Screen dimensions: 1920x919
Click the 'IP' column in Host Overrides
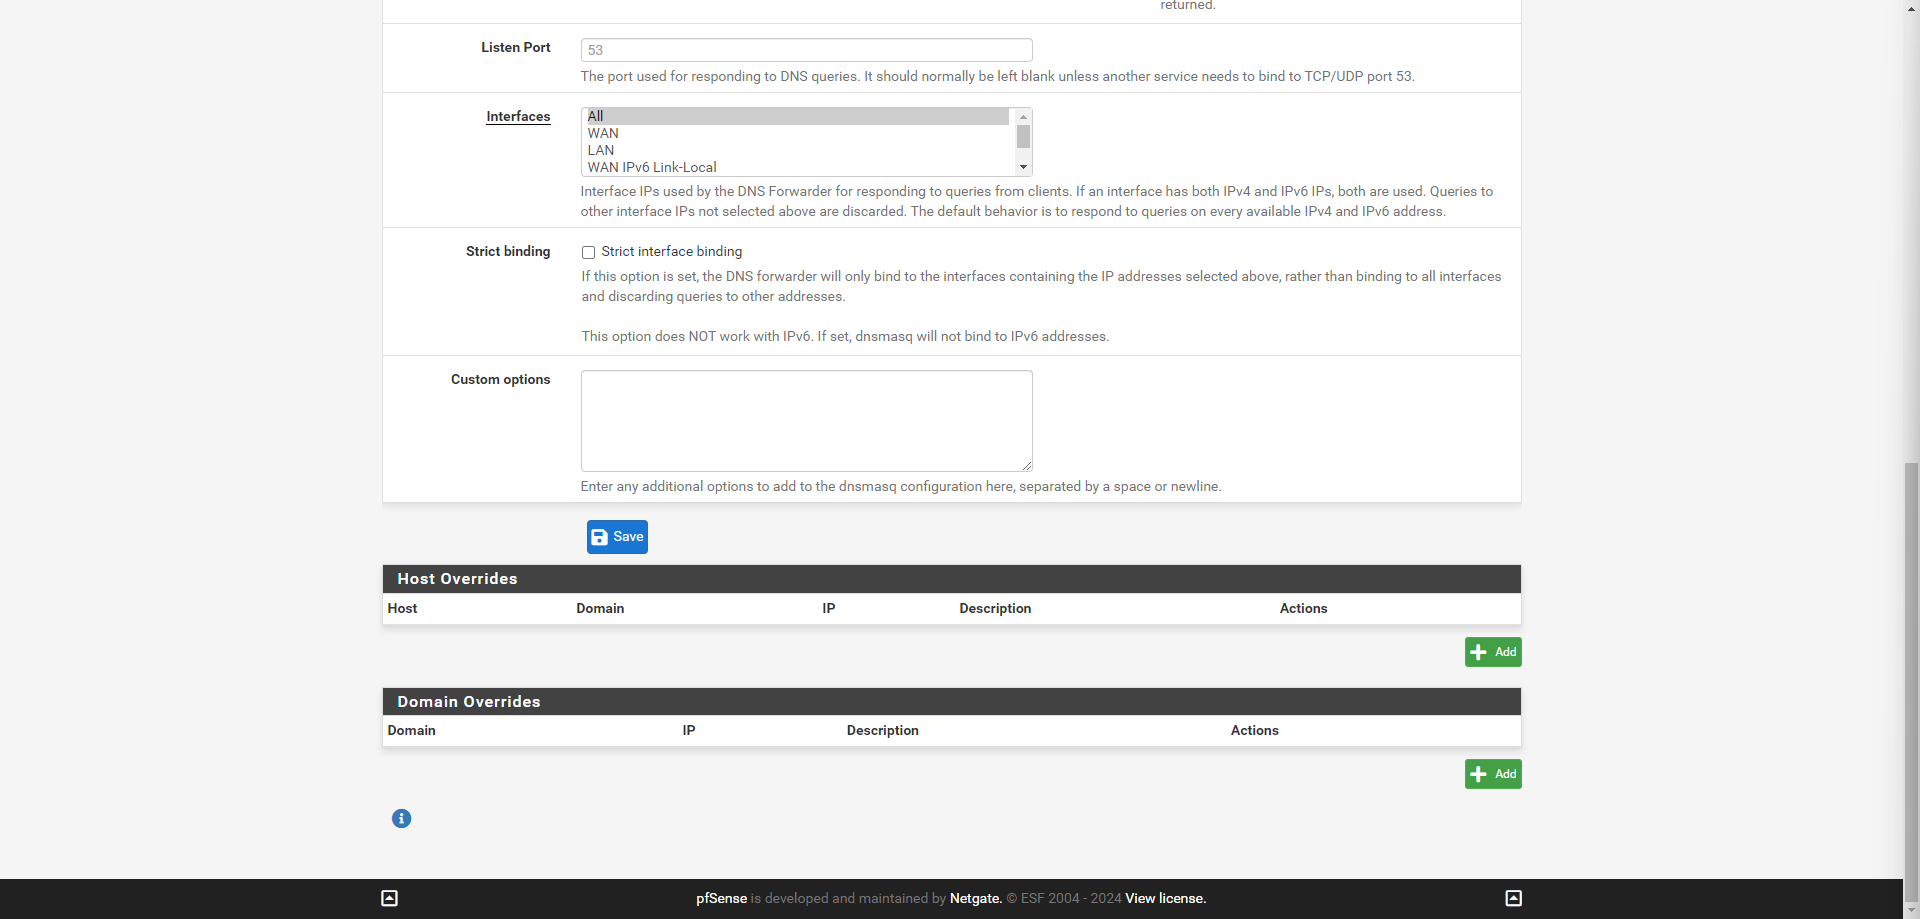coord(828,608)
